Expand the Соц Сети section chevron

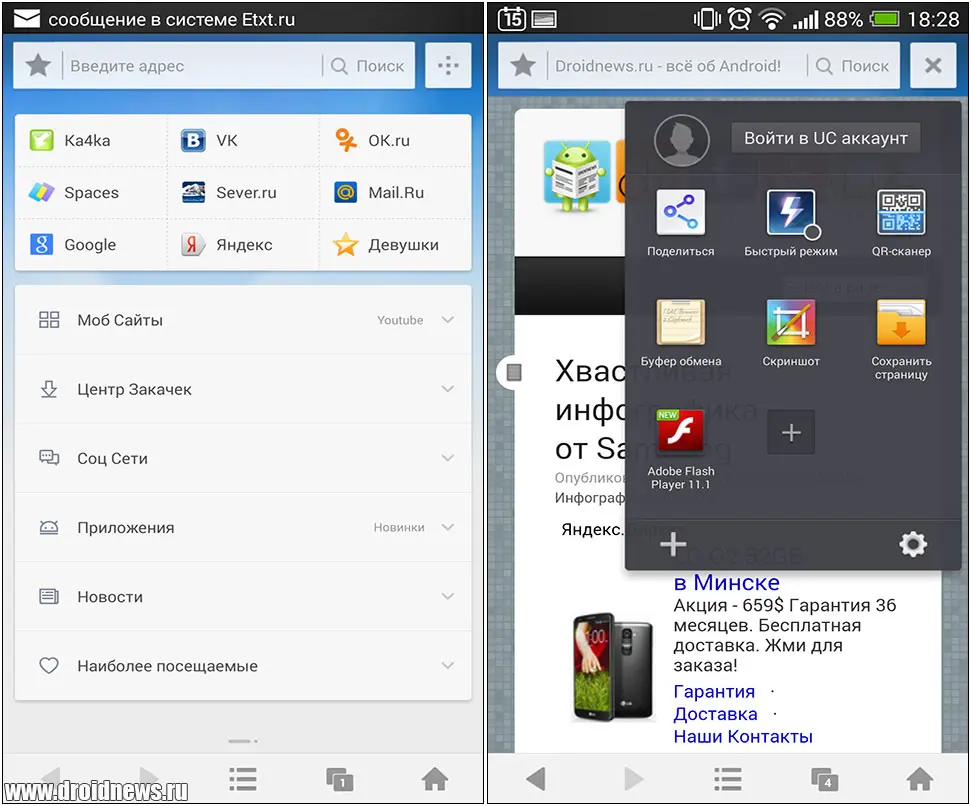click(x=448, y=458)
